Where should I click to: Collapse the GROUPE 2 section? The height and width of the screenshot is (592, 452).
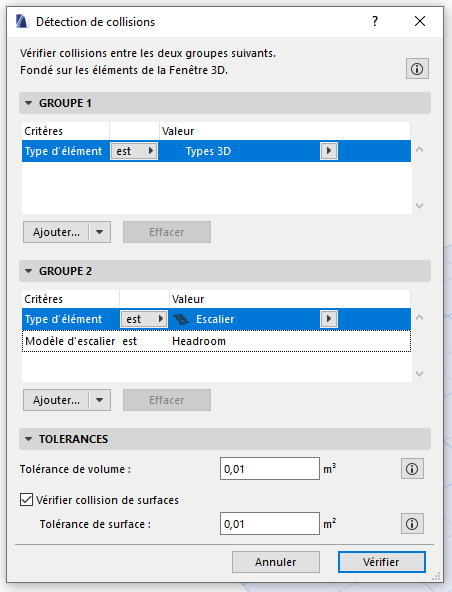(28, 271)
